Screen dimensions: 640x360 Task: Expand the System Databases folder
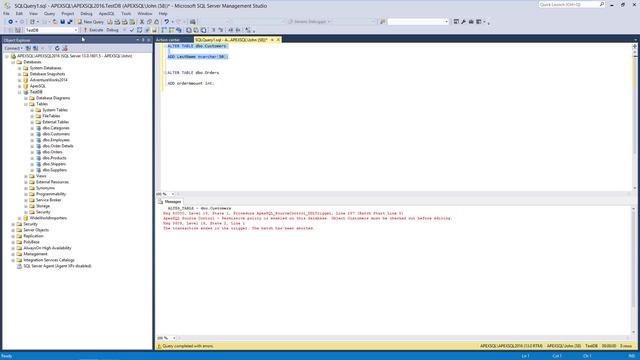tap(19, 68)
